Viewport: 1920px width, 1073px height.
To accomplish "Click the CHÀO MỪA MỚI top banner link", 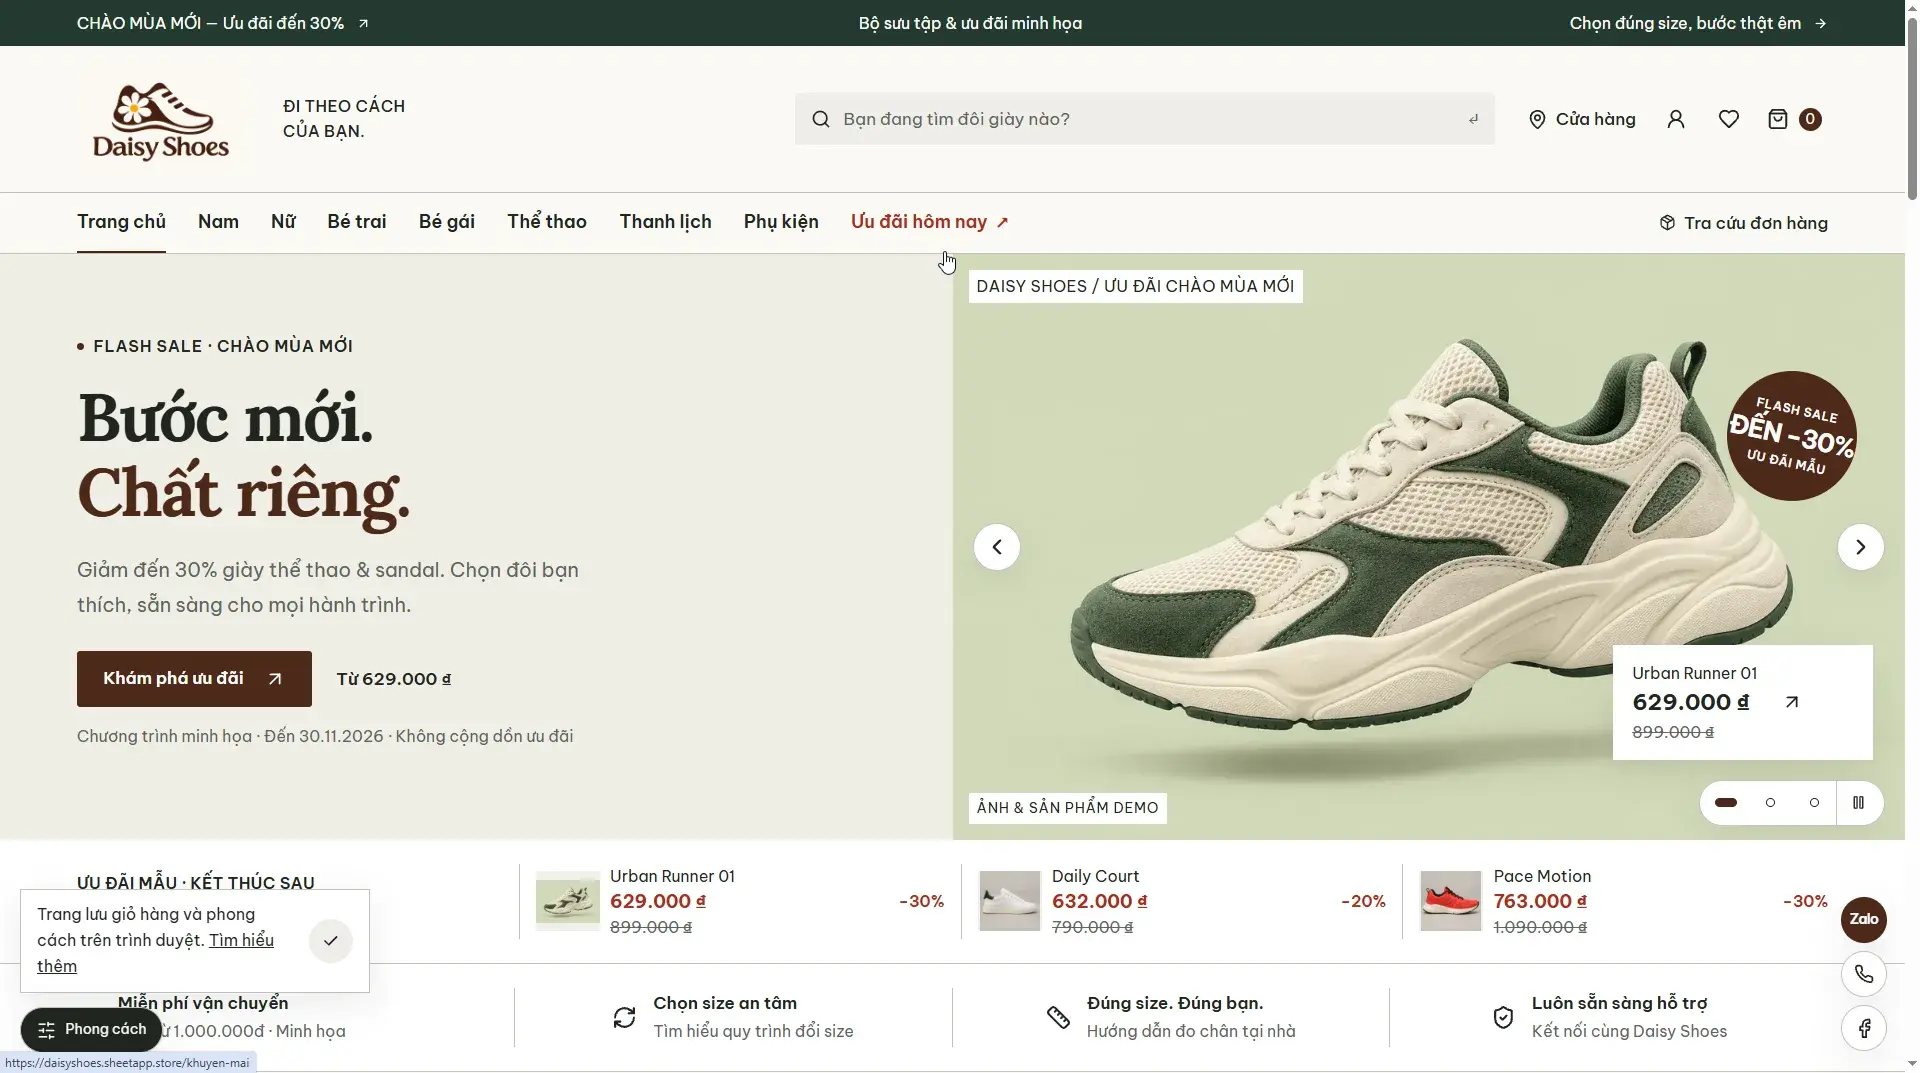I will [x=223, y=23].
